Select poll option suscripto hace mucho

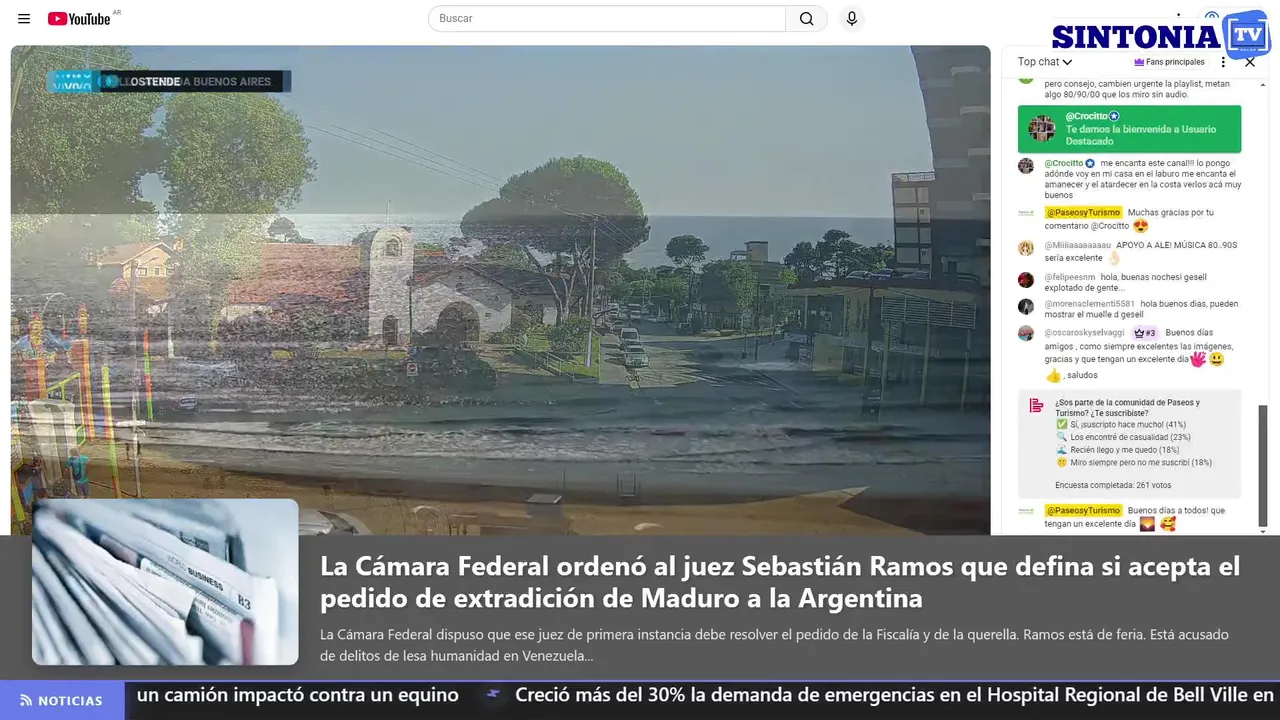[1121, 425]
